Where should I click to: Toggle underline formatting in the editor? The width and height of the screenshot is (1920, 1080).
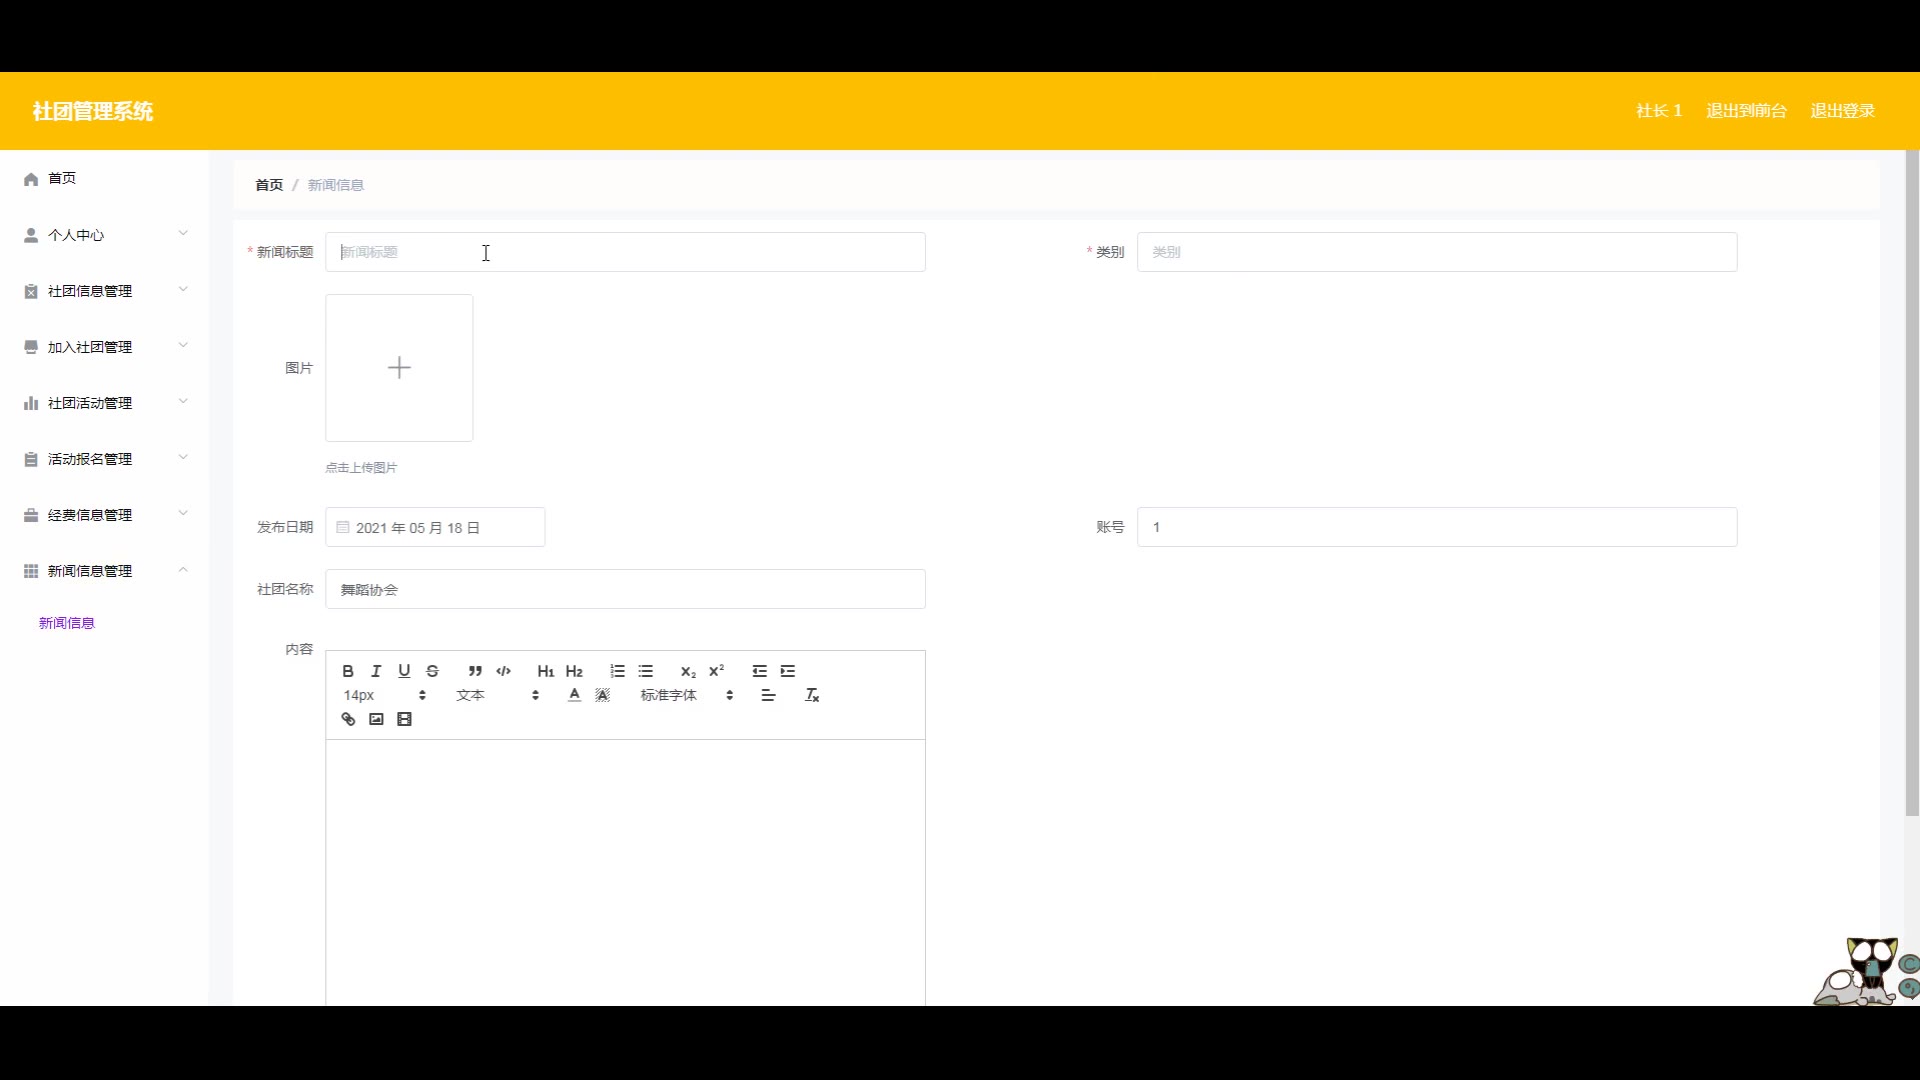pyautogui.click(x=404, y=671)
